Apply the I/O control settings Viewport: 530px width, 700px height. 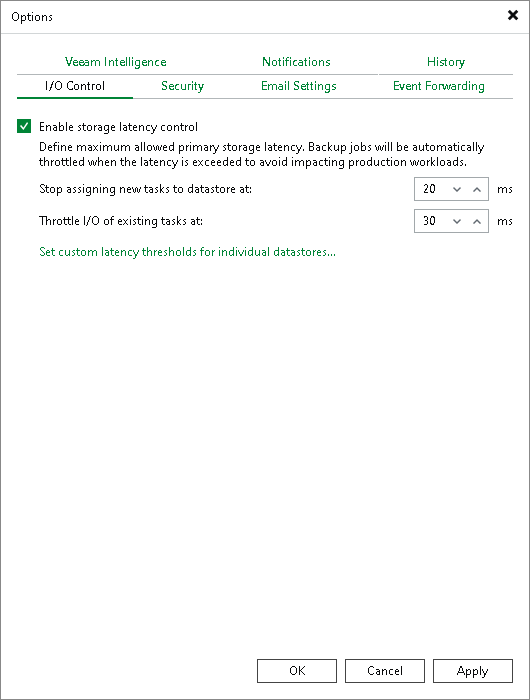(473, 671)
